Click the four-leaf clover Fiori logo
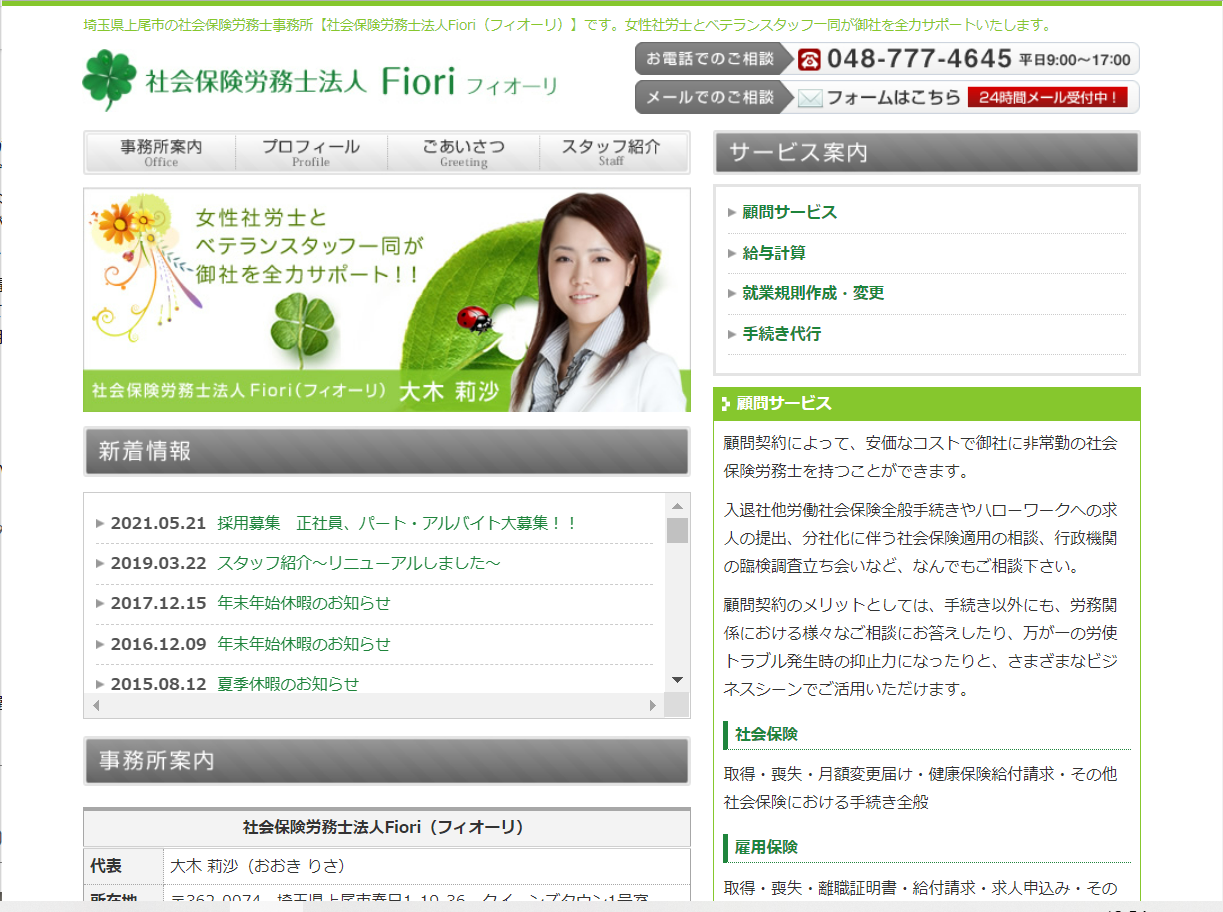The height and width of the screenshot is (912, 1223). 109,80
